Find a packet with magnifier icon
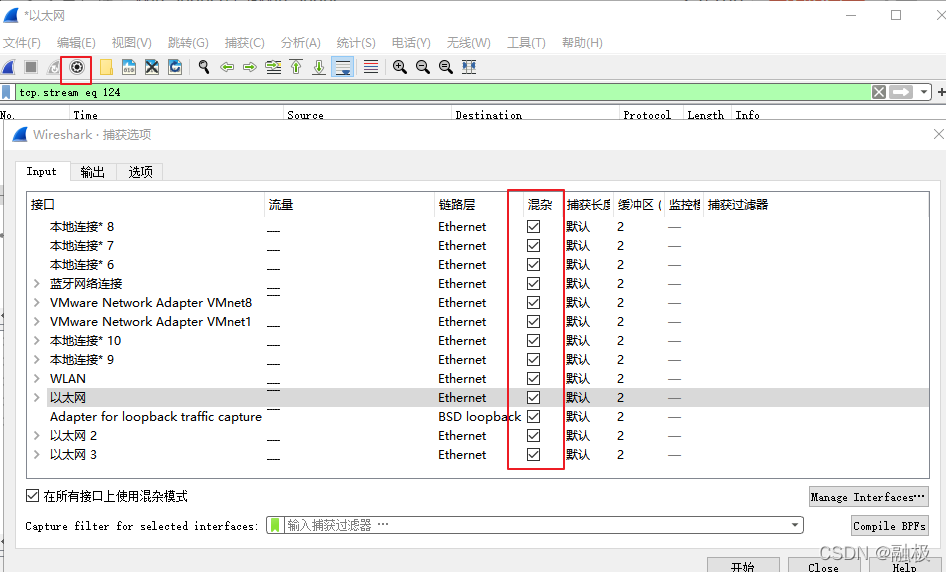The height and width of the screenshot is (572, 946). pyautogui.click(x=204, y=67)
